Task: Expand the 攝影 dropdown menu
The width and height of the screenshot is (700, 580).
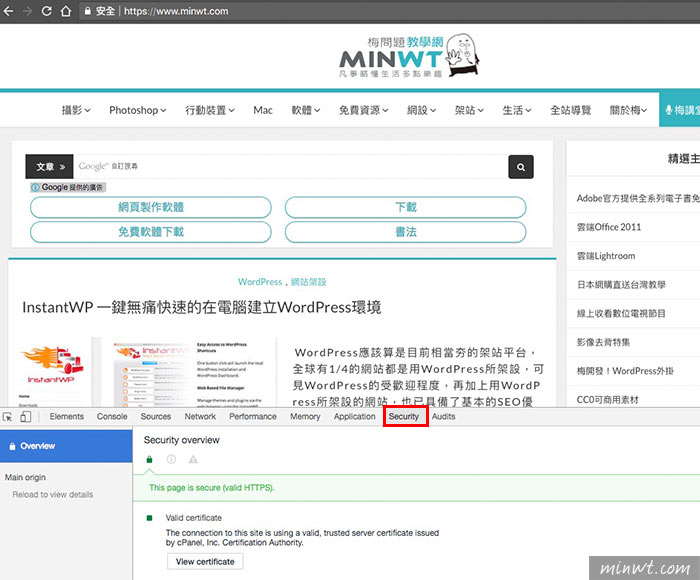Action: coord(76,110)
